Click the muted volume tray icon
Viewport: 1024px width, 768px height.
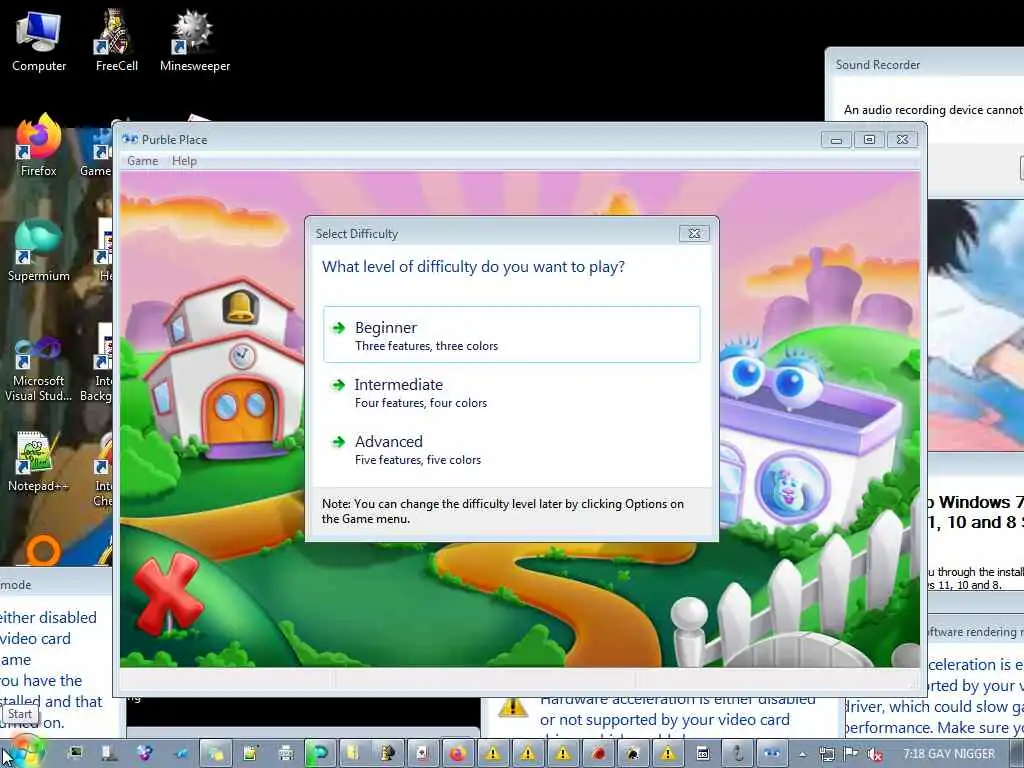[874, 754]
